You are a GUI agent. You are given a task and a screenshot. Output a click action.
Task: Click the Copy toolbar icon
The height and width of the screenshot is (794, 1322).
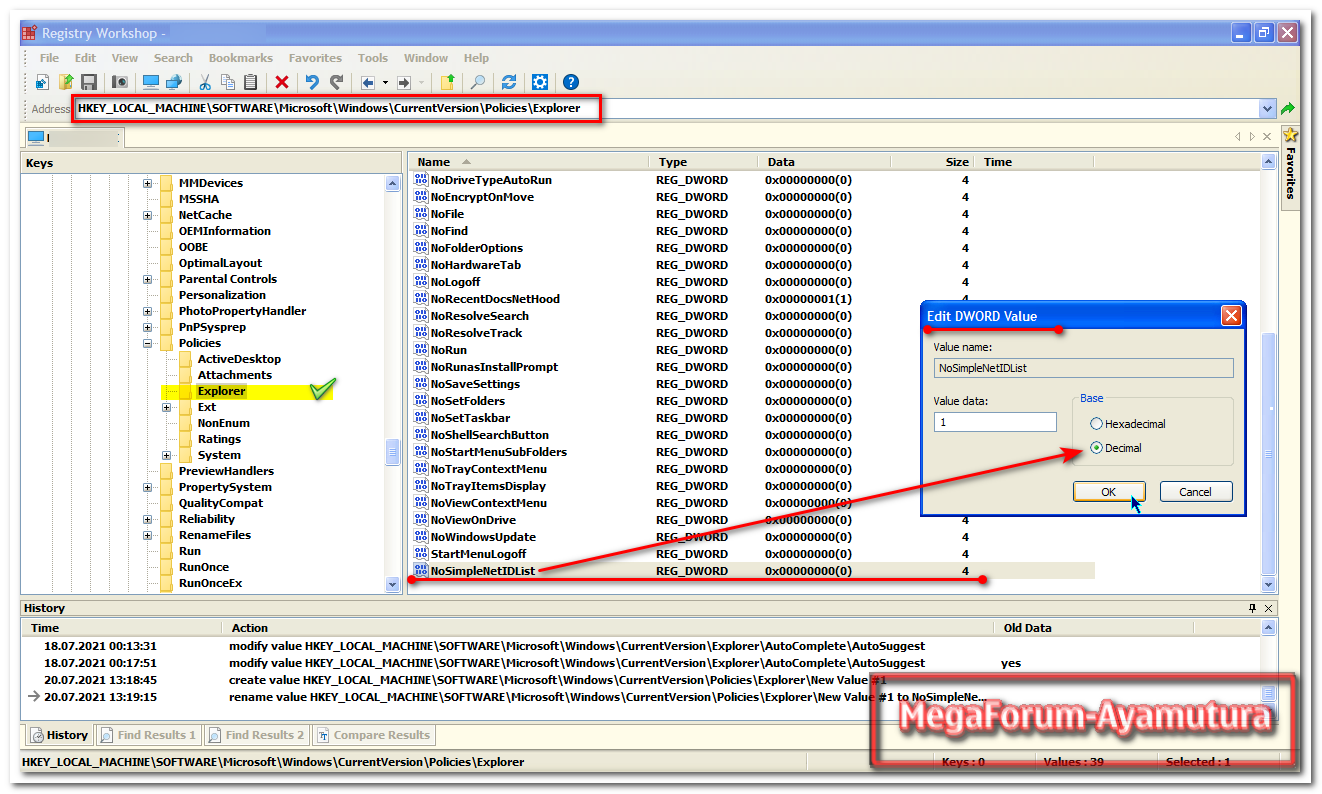pyautogui.click(x=228, y=82)
